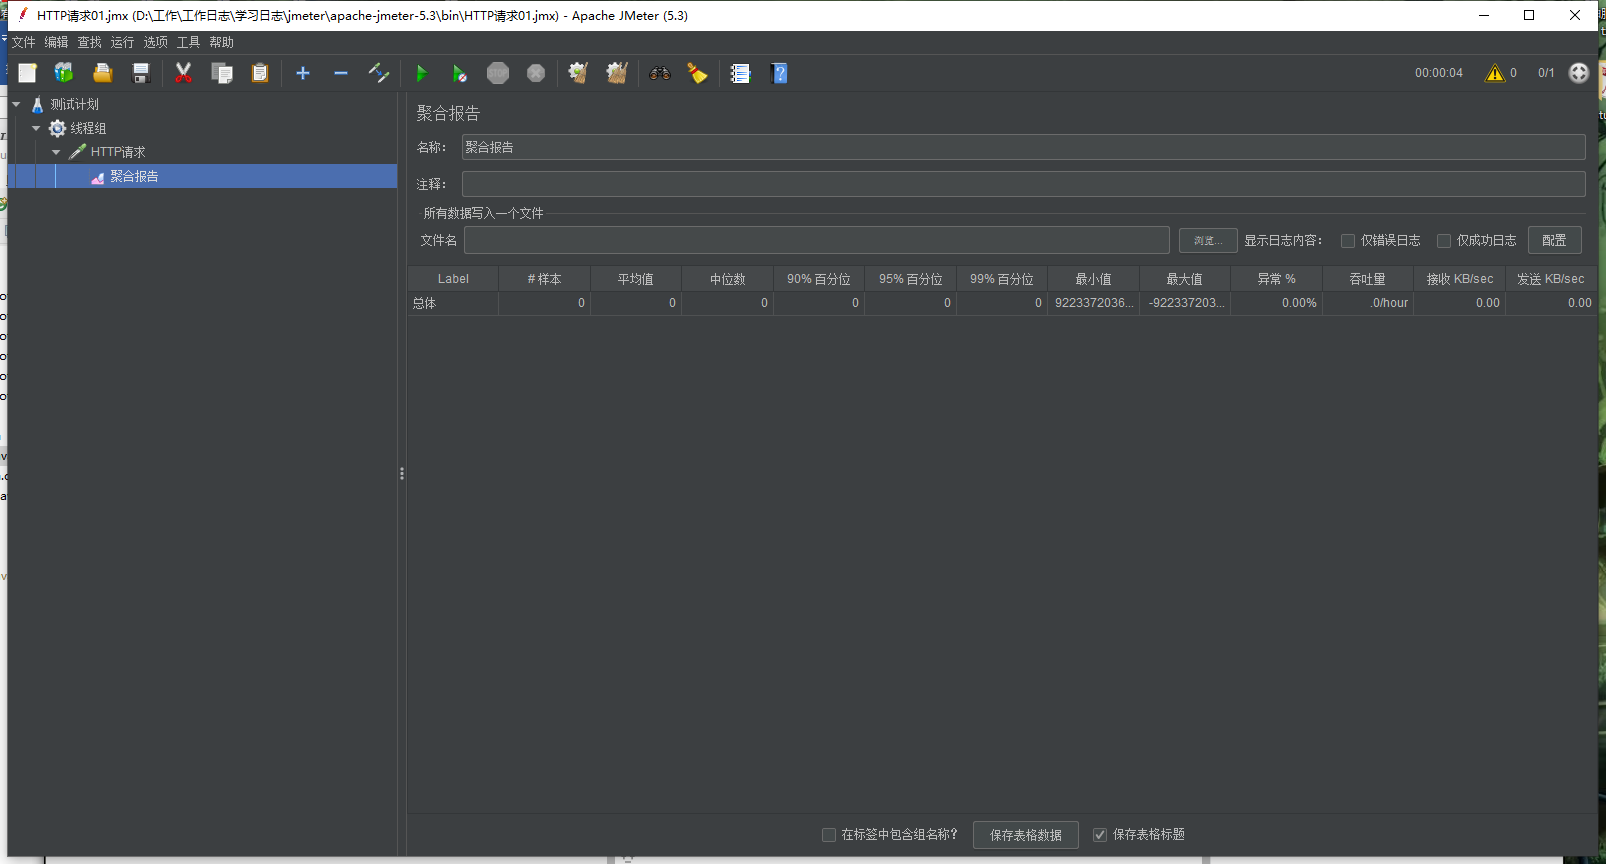Copy selected element icon

(222, 73)
